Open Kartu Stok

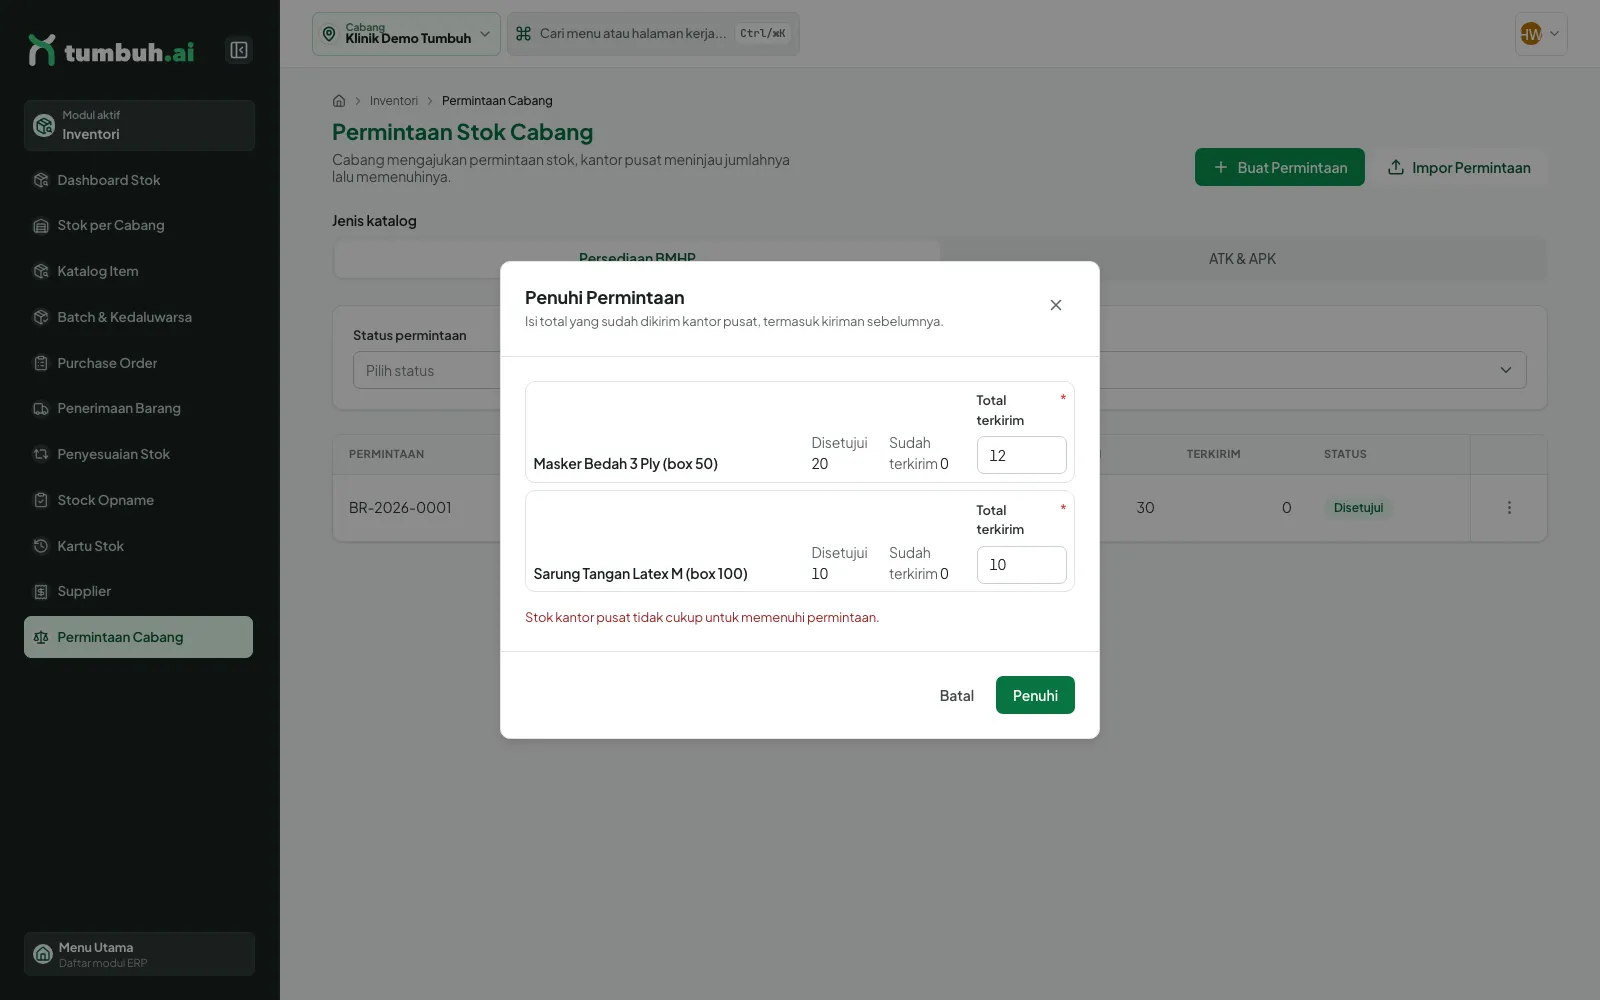tap(138, 546)
